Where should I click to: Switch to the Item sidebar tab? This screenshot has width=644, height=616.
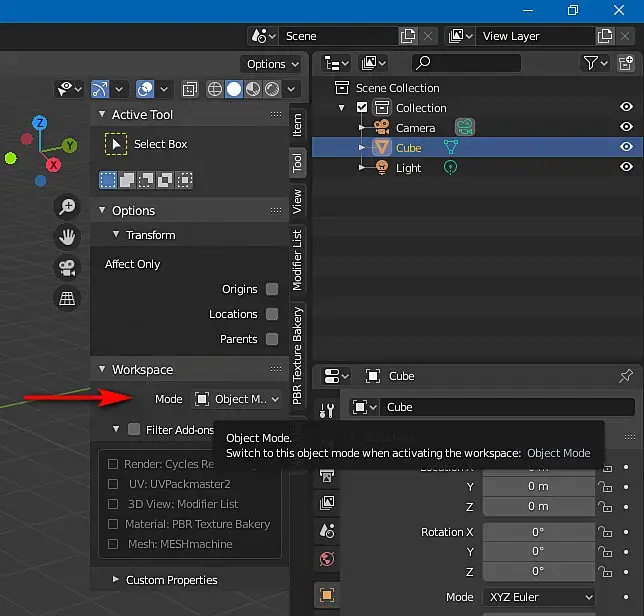(297, 125)
